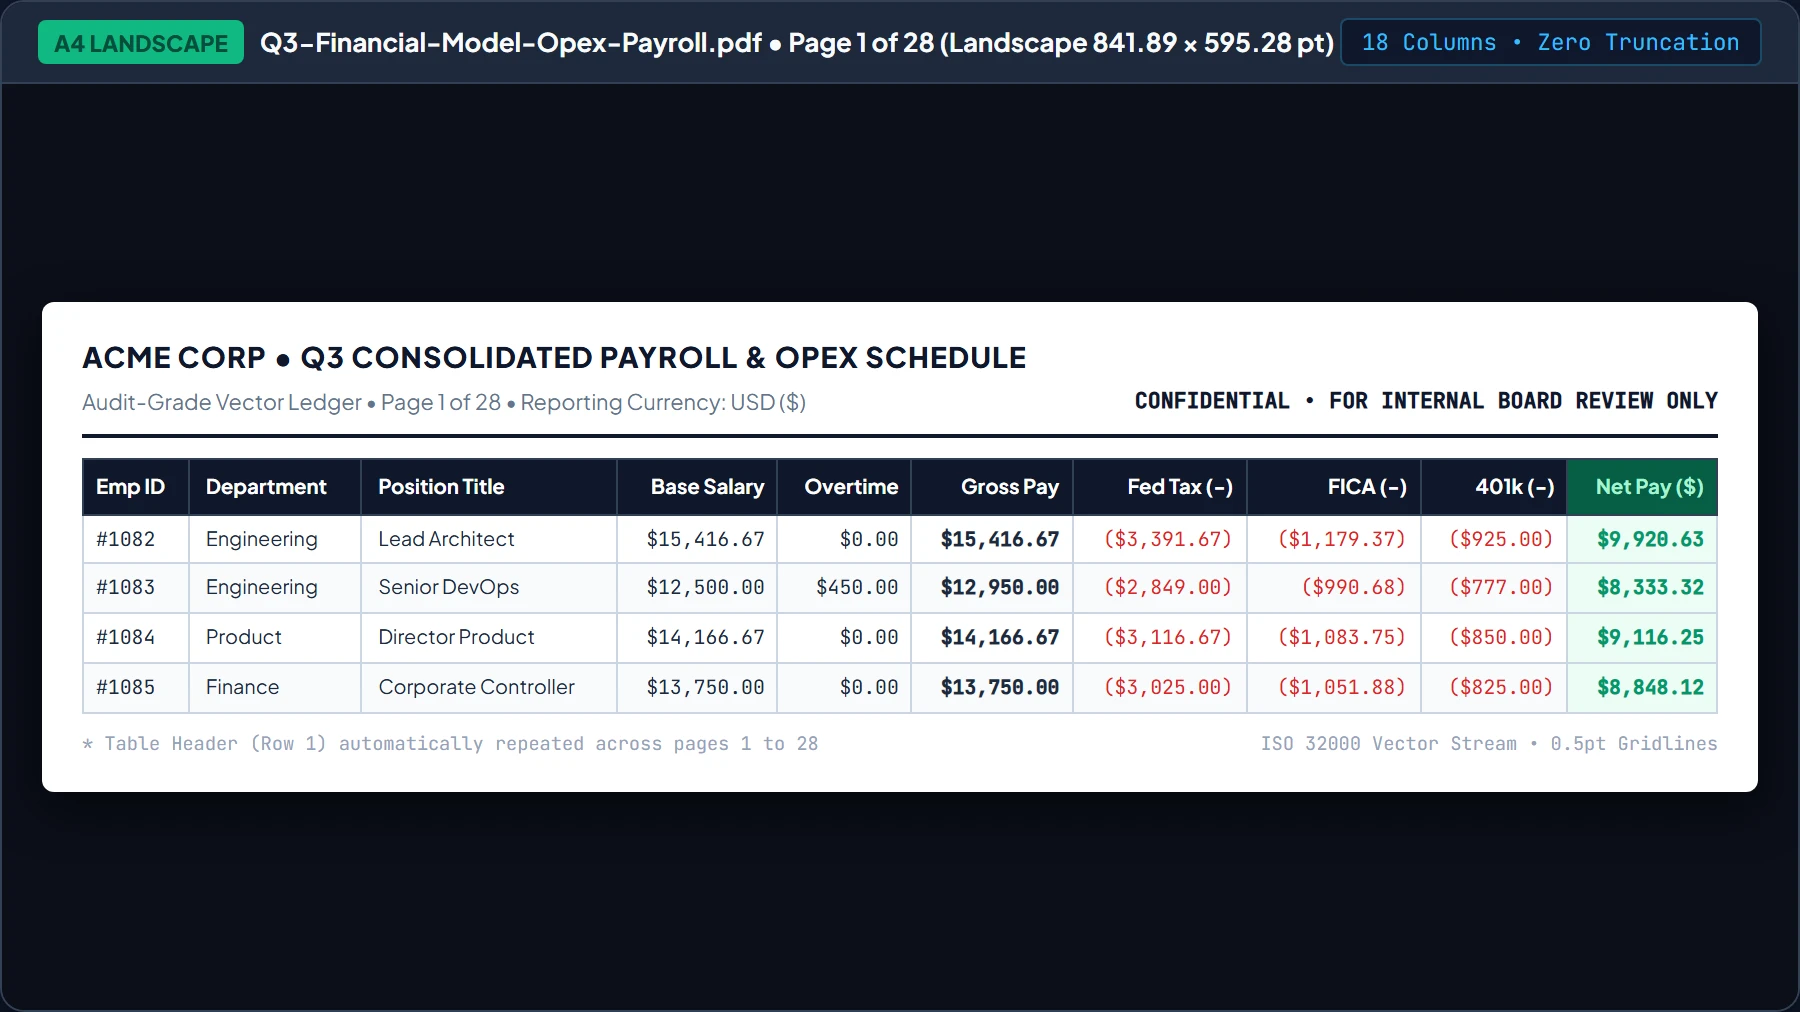Select Fed Tax value ($3,391.67)

coord(1160,539)
